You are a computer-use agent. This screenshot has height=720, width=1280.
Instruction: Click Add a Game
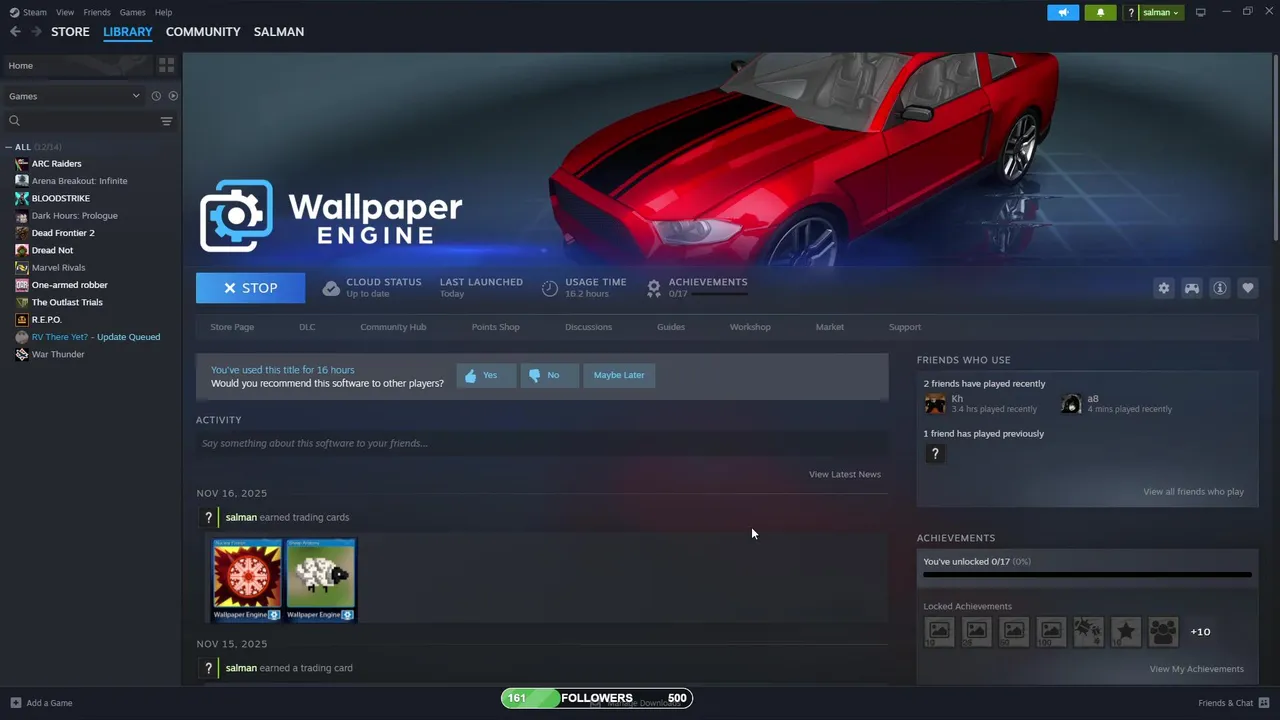click(x=41, y=703)
